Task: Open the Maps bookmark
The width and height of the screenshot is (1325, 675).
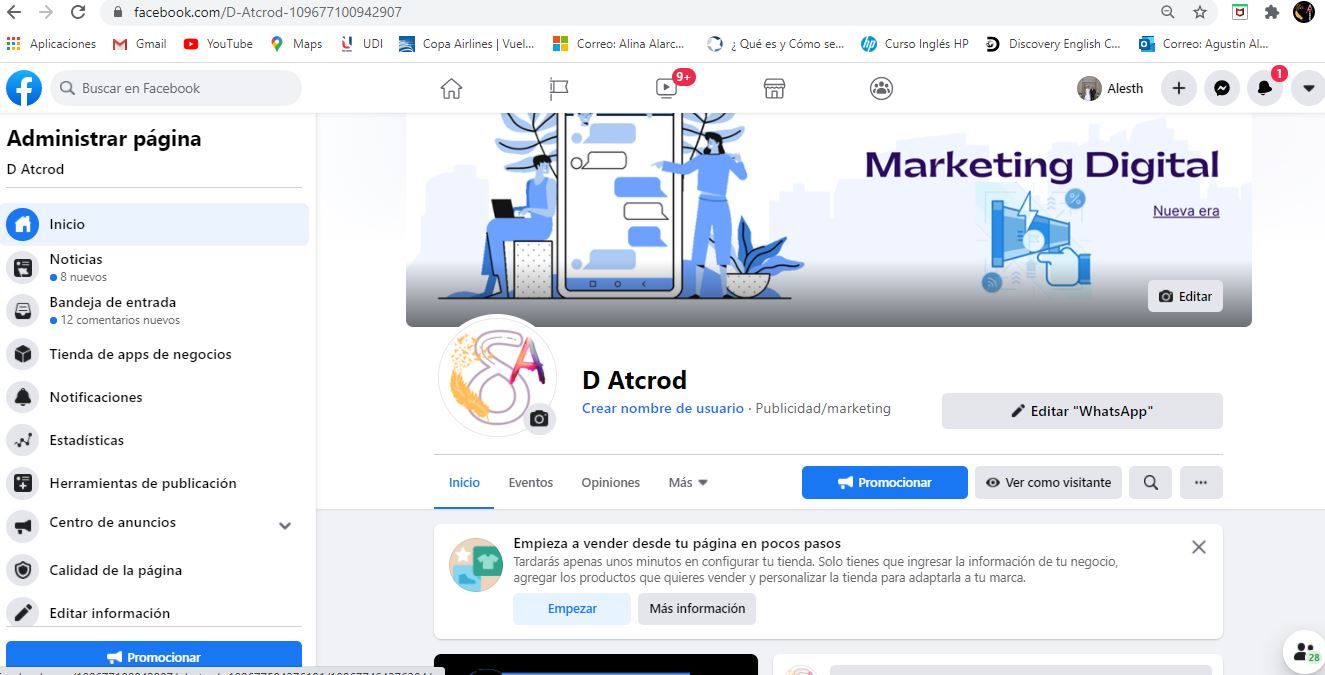Action: coord(296,44)
